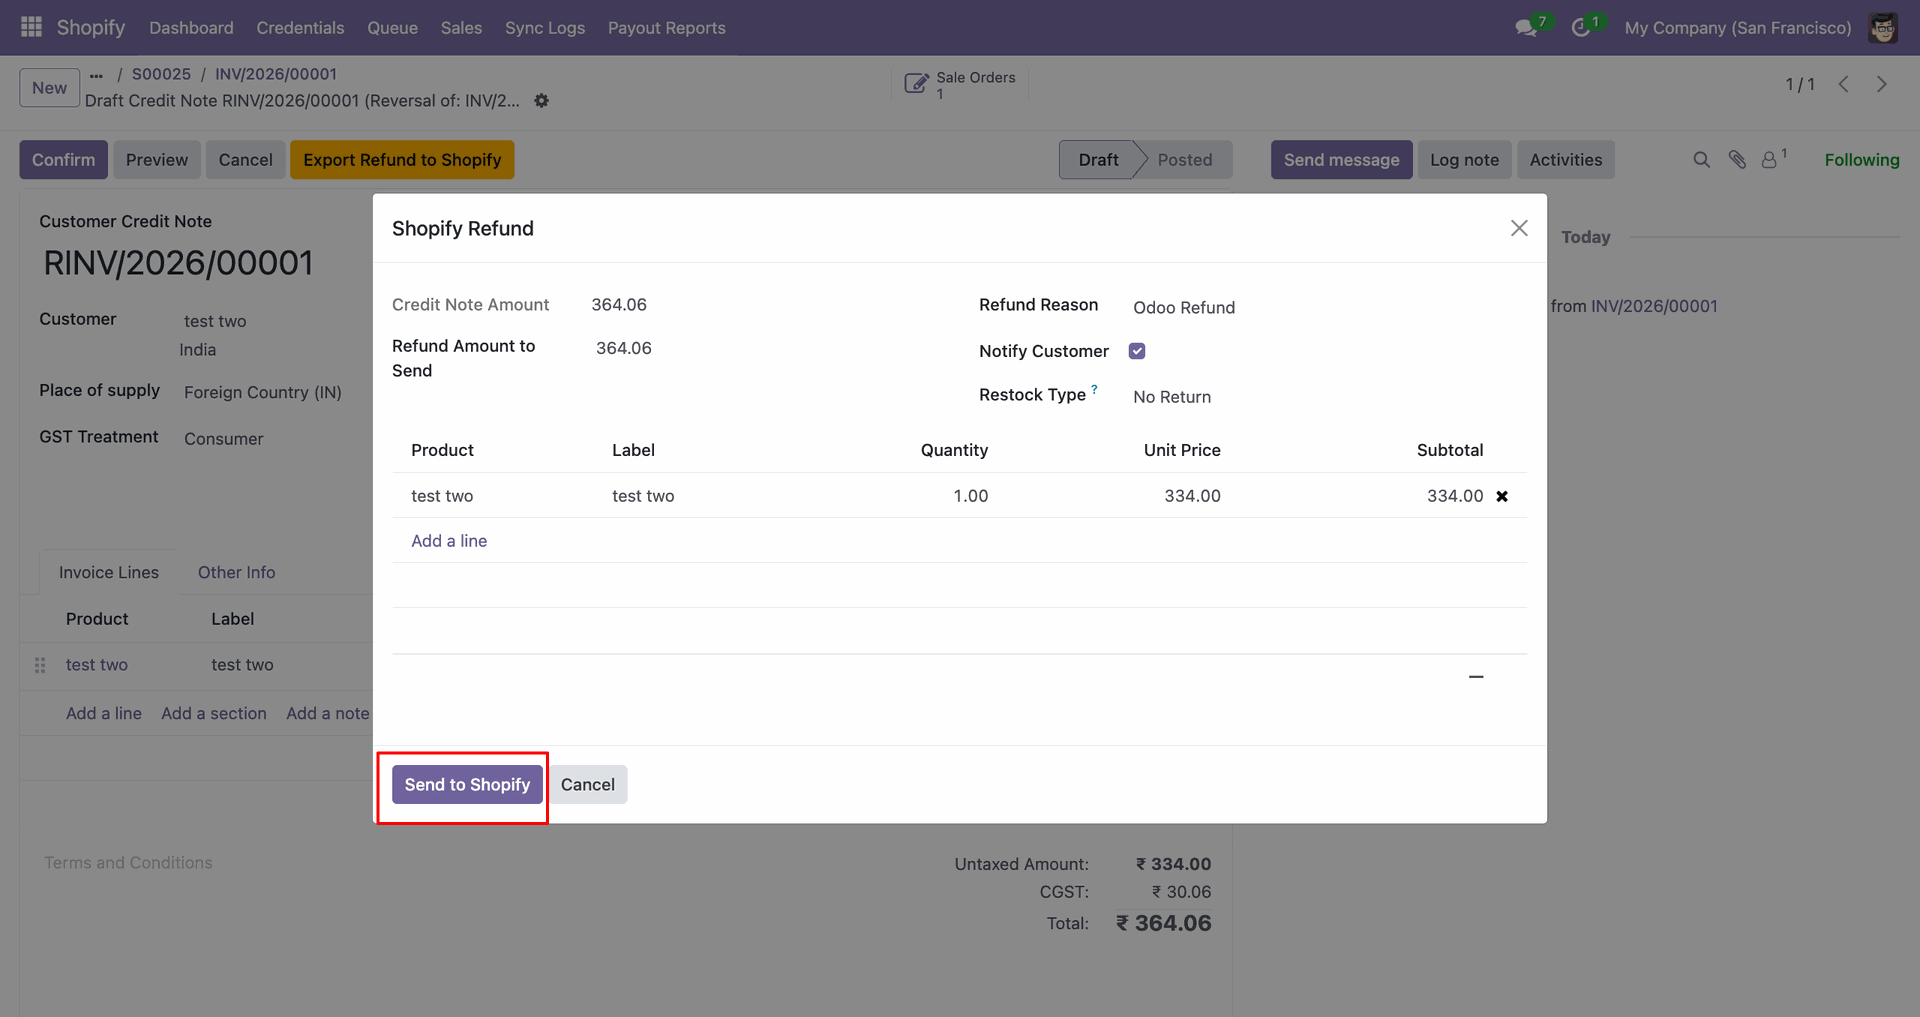Image resolution: width=1920 pixels, height=1017 pixels.
Task: Click the Export Refund to Shopify button
Action: (402, 160)
